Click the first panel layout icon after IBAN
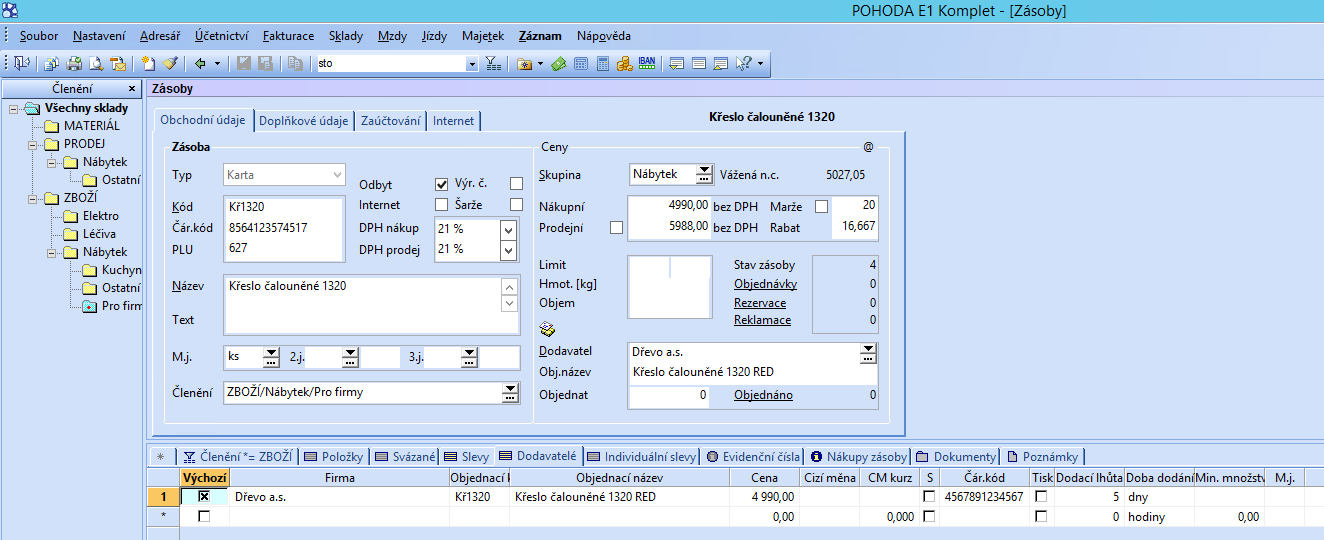 (677, 63)
